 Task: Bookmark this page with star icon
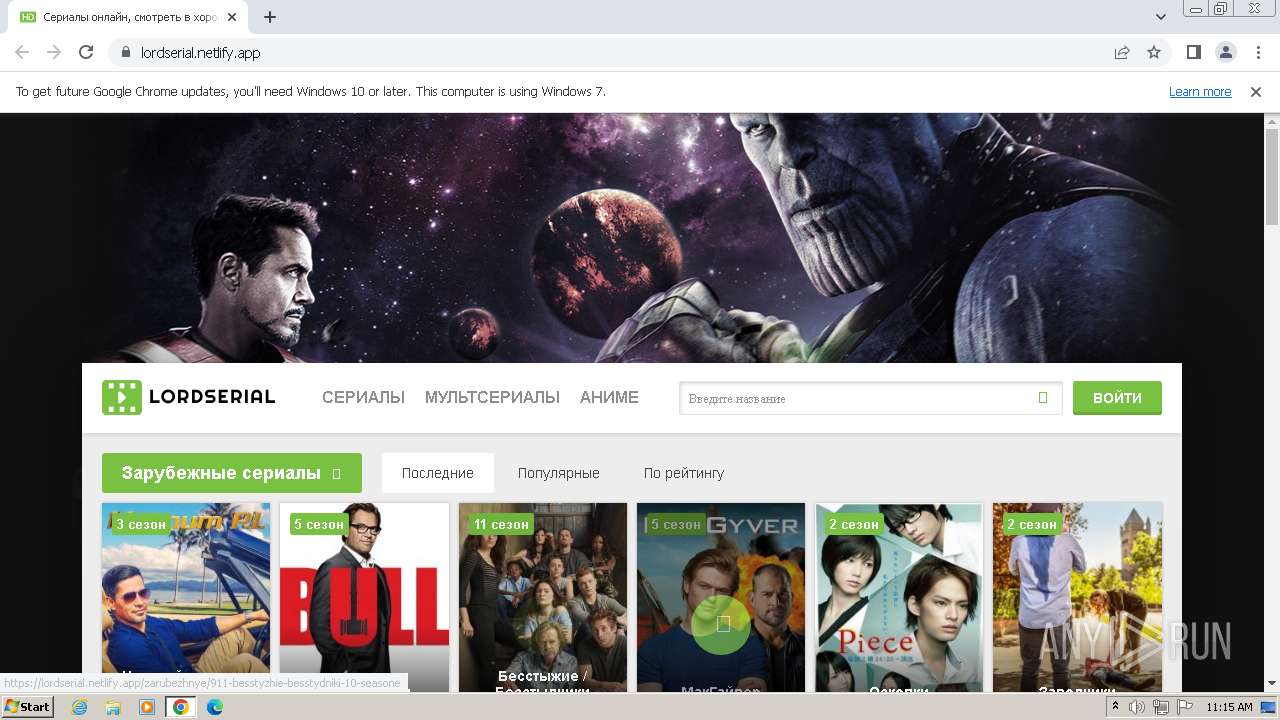click(x=1154, y=52)
